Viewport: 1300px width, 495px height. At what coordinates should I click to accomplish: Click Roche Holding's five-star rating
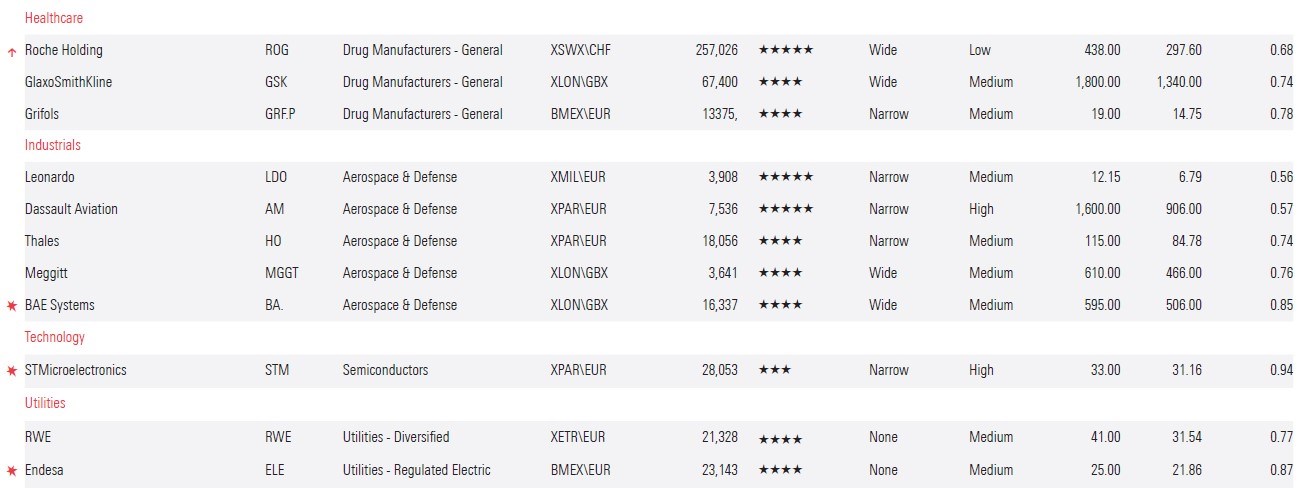tap(785, 50)
